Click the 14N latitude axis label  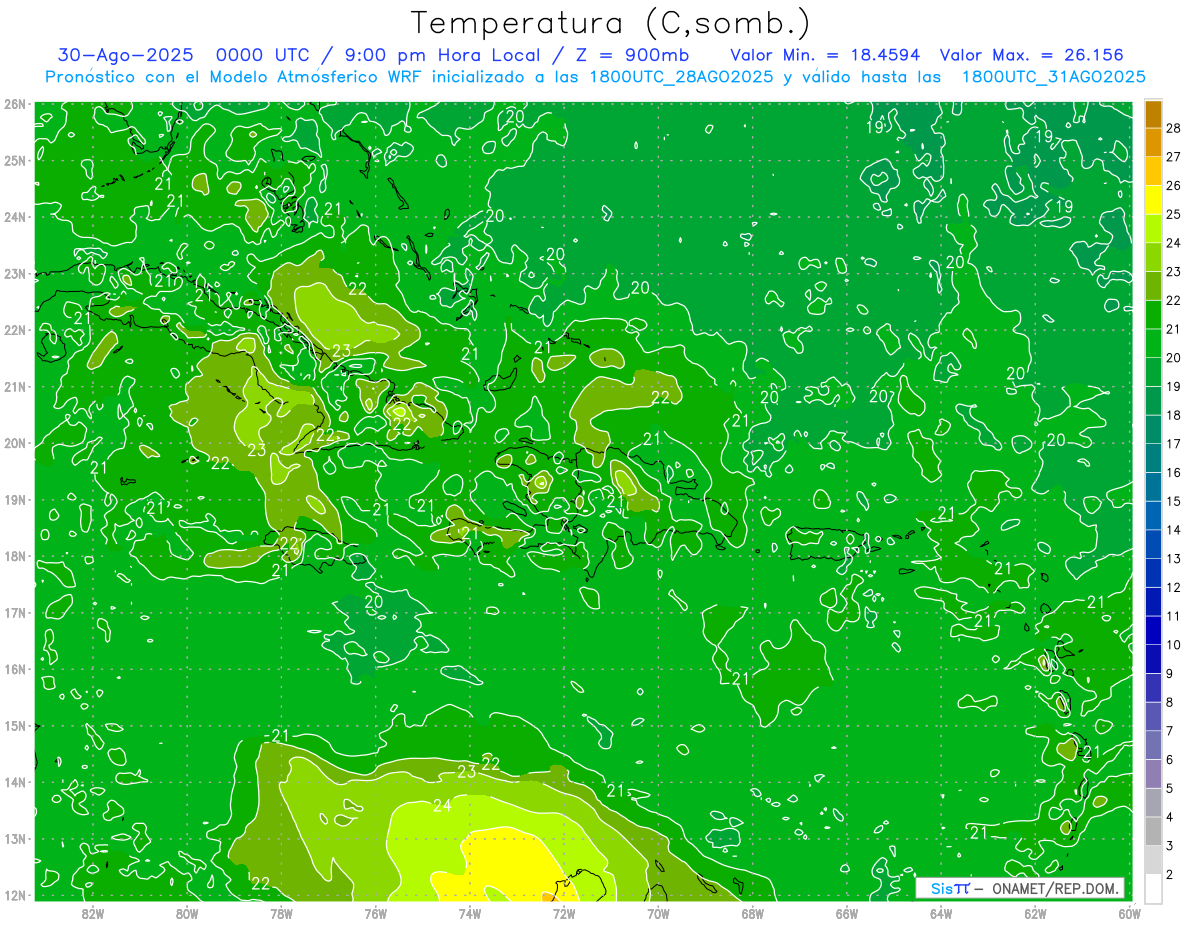click(x=14, y=782)
